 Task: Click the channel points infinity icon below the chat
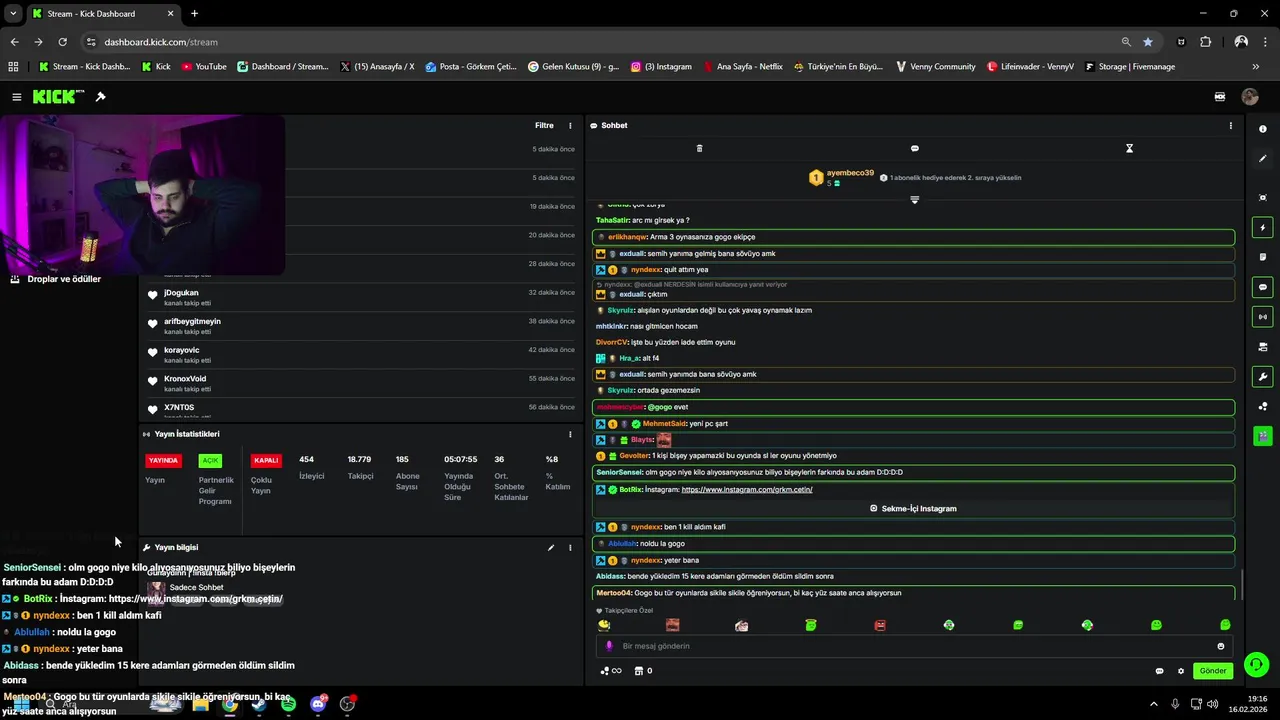(611, 671)
